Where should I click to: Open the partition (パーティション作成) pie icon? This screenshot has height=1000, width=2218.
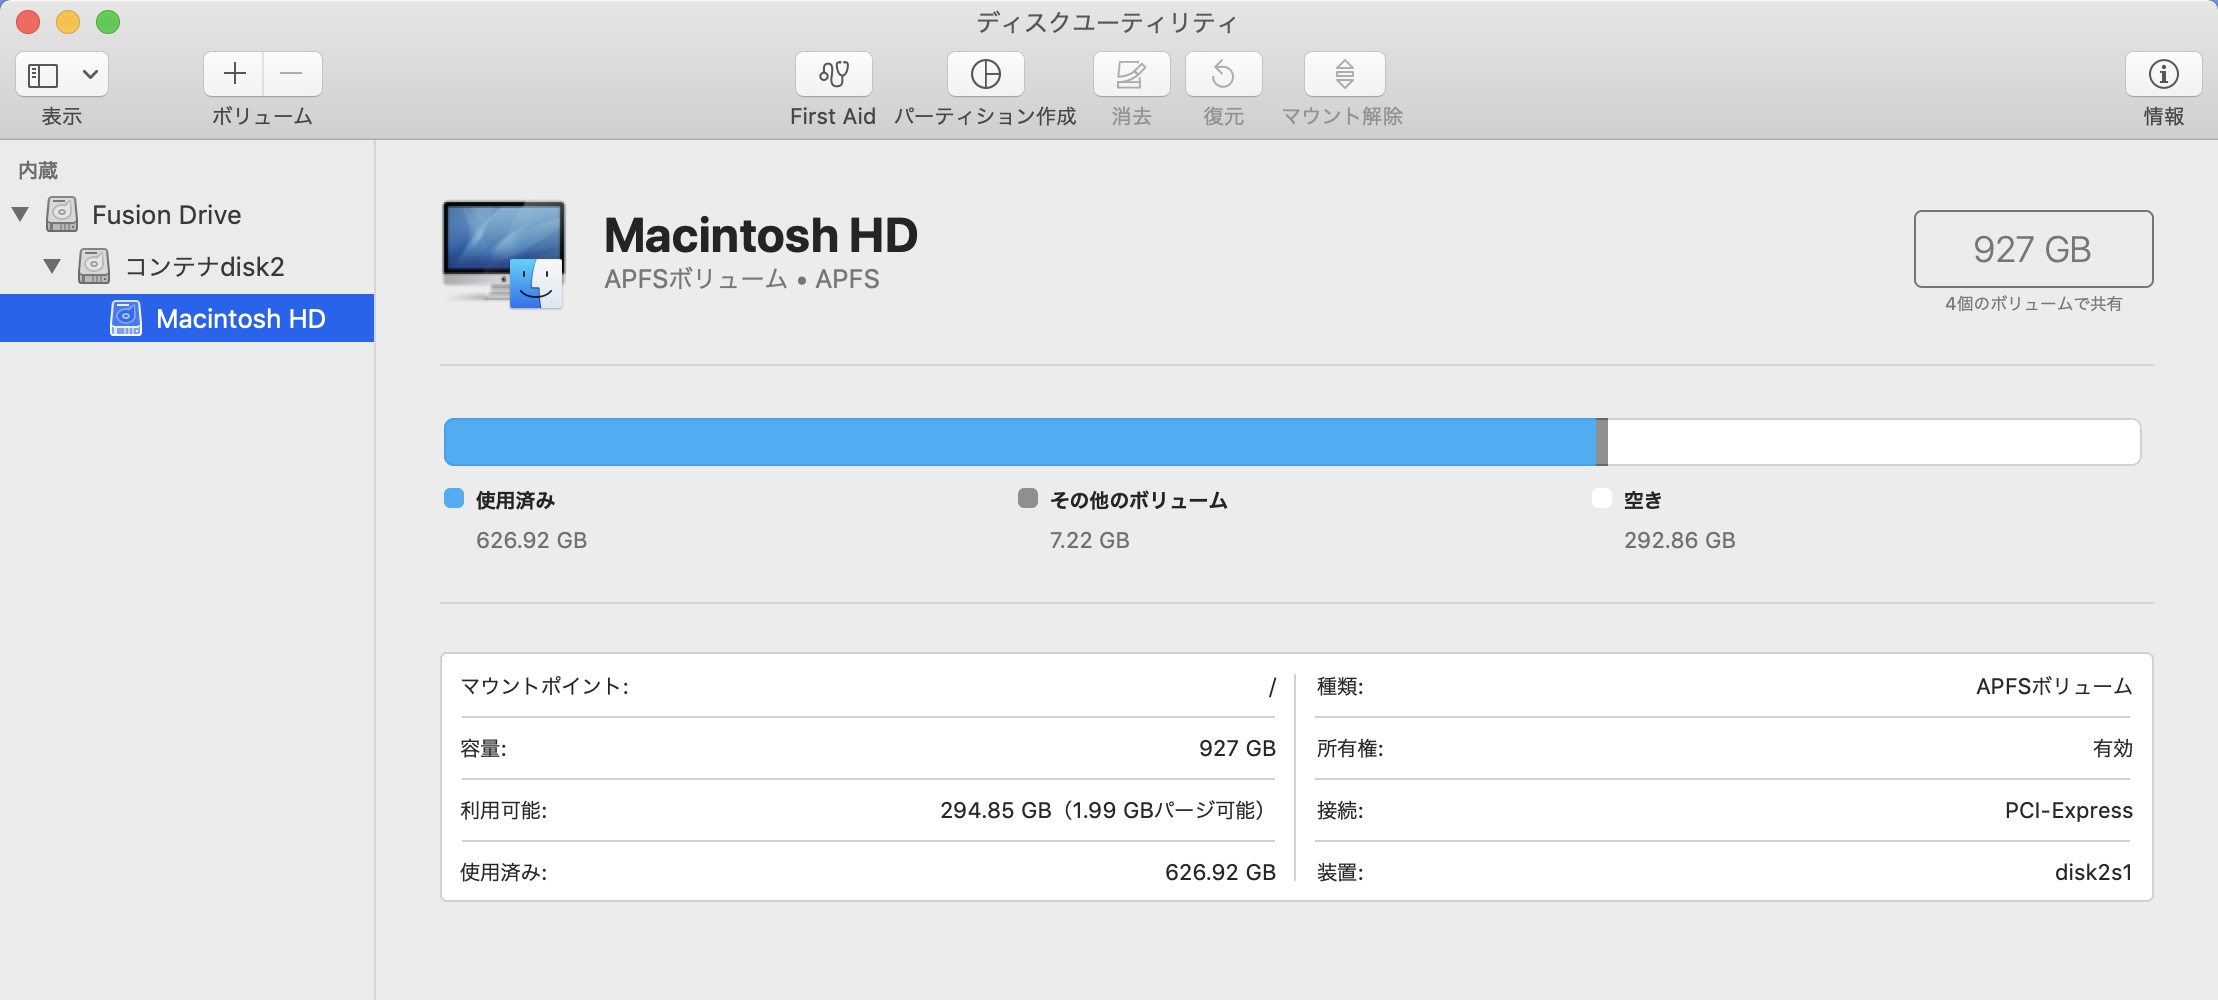click(986, 74)
